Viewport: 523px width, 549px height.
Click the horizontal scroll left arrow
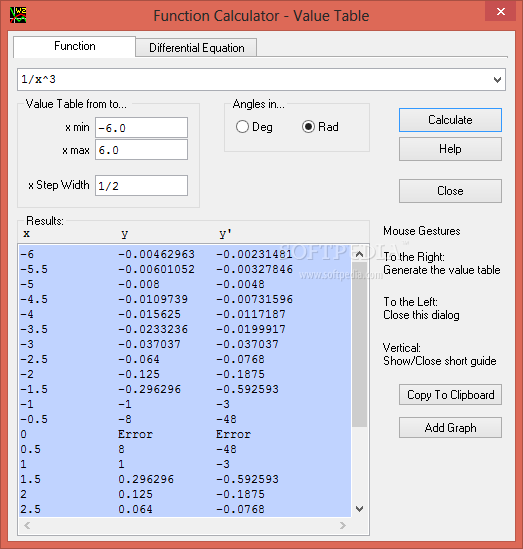(27, 525)
